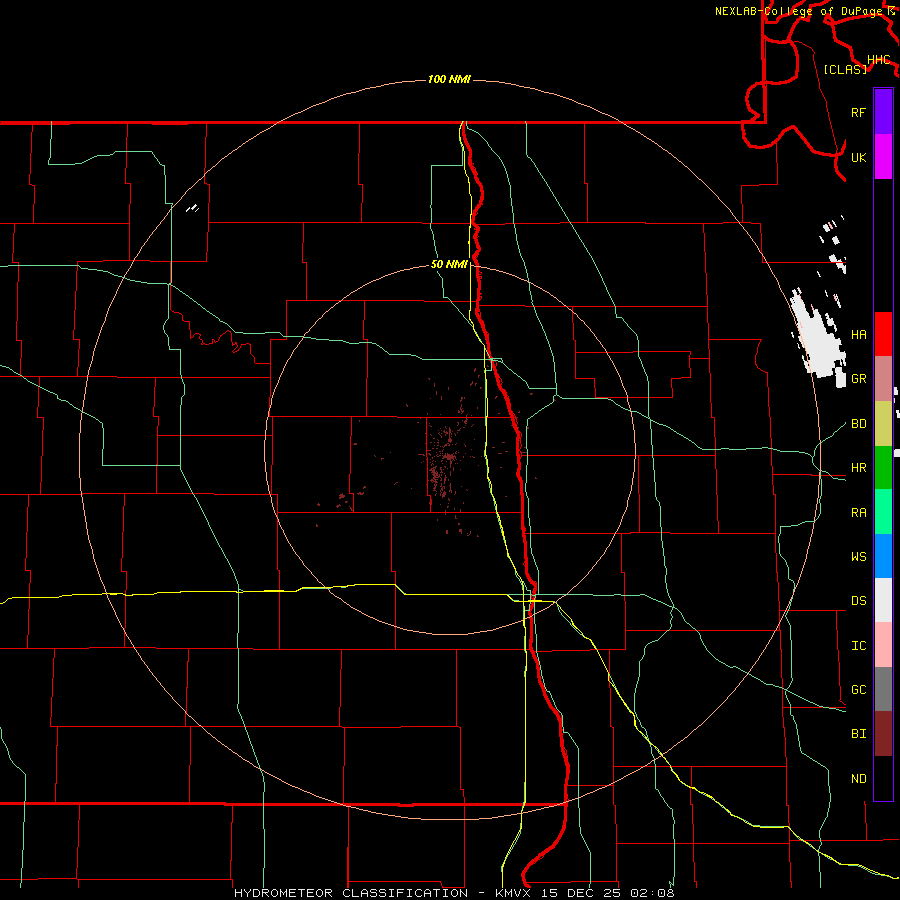
Task: Click the ND legend label
Action: 858,778
